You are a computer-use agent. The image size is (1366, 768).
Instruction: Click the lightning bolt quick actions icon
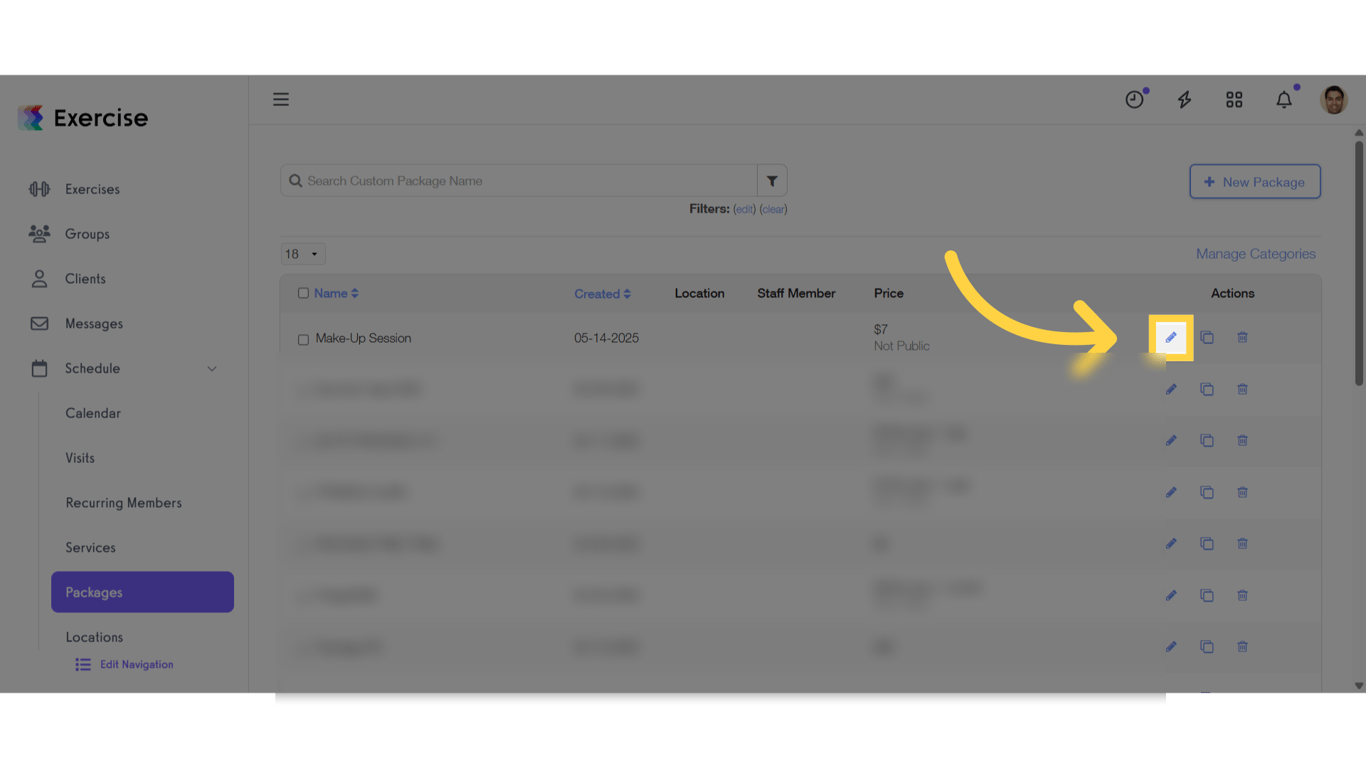1184,99
